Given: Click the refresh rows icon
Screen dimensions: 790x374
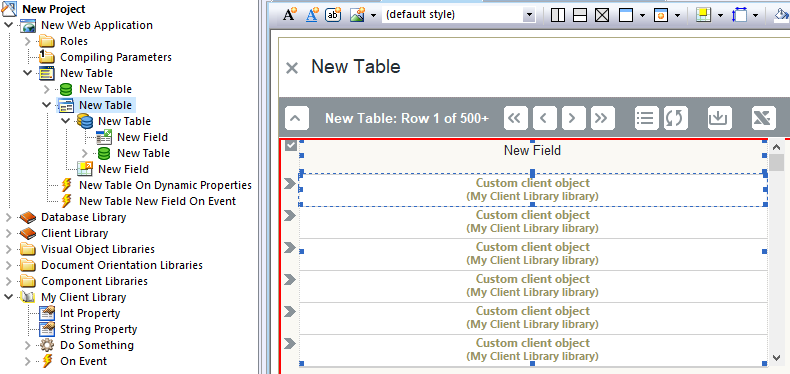Looking at the screenshot, I should 676,118.
